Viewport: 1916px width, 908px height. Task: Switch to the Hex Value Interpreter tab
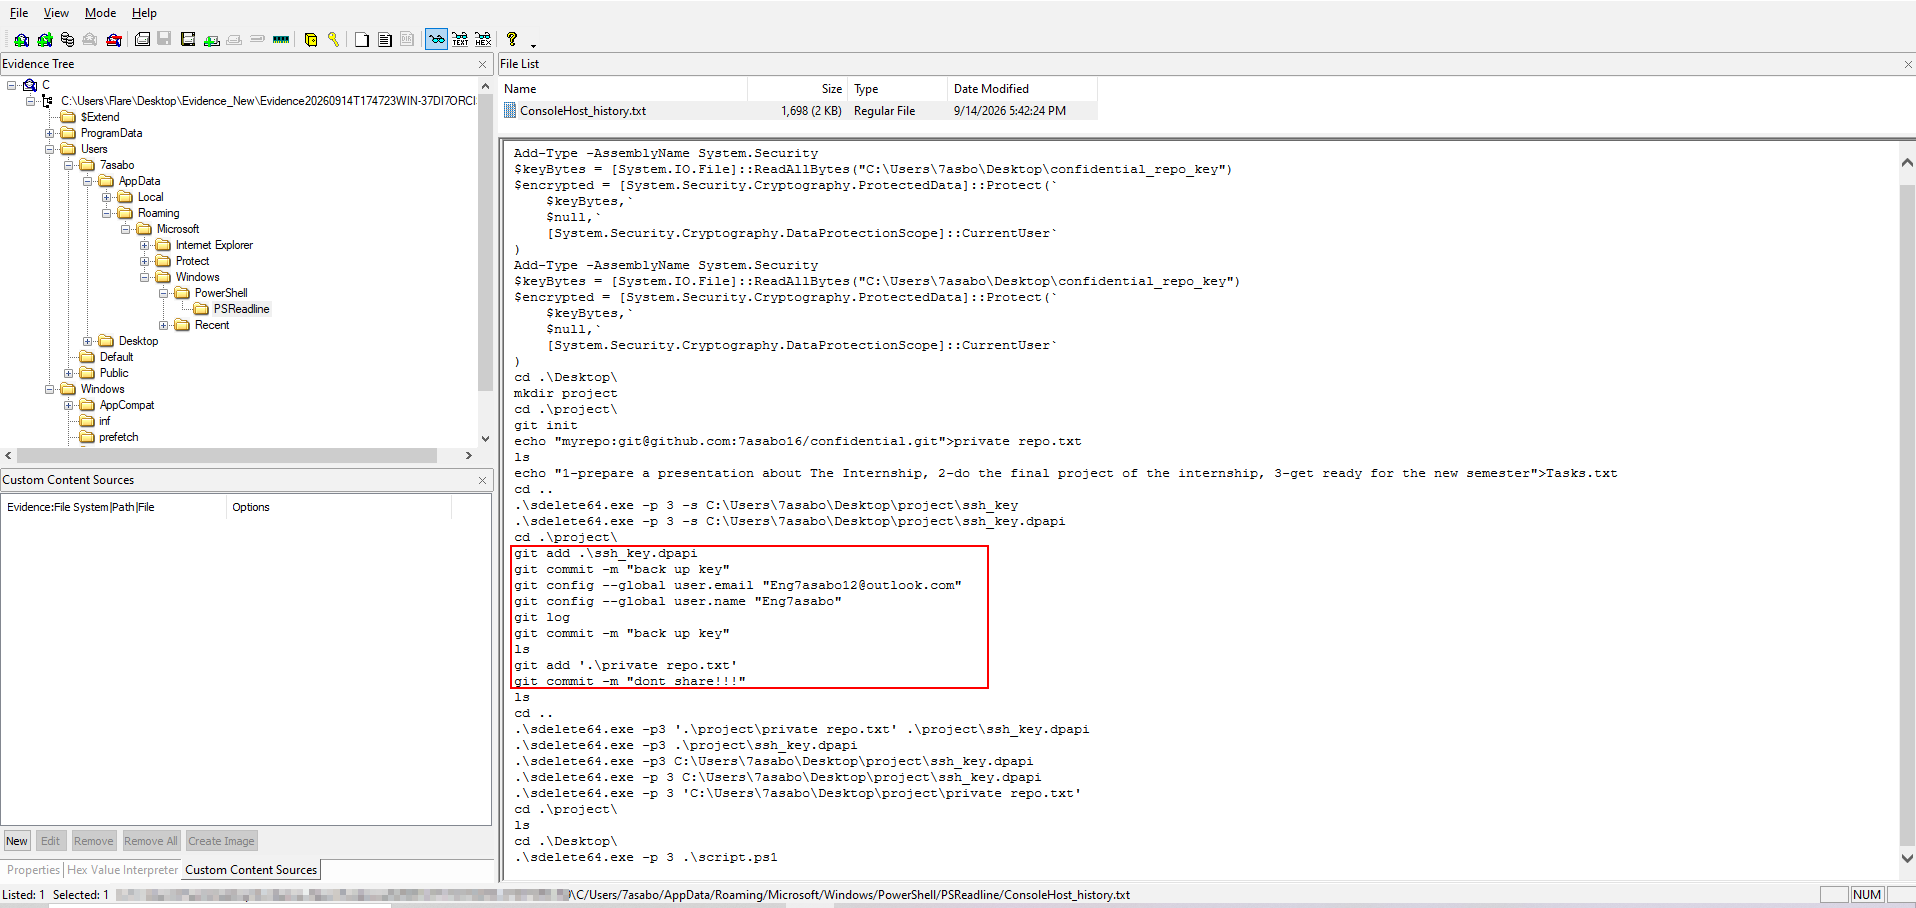click(122, 870)
